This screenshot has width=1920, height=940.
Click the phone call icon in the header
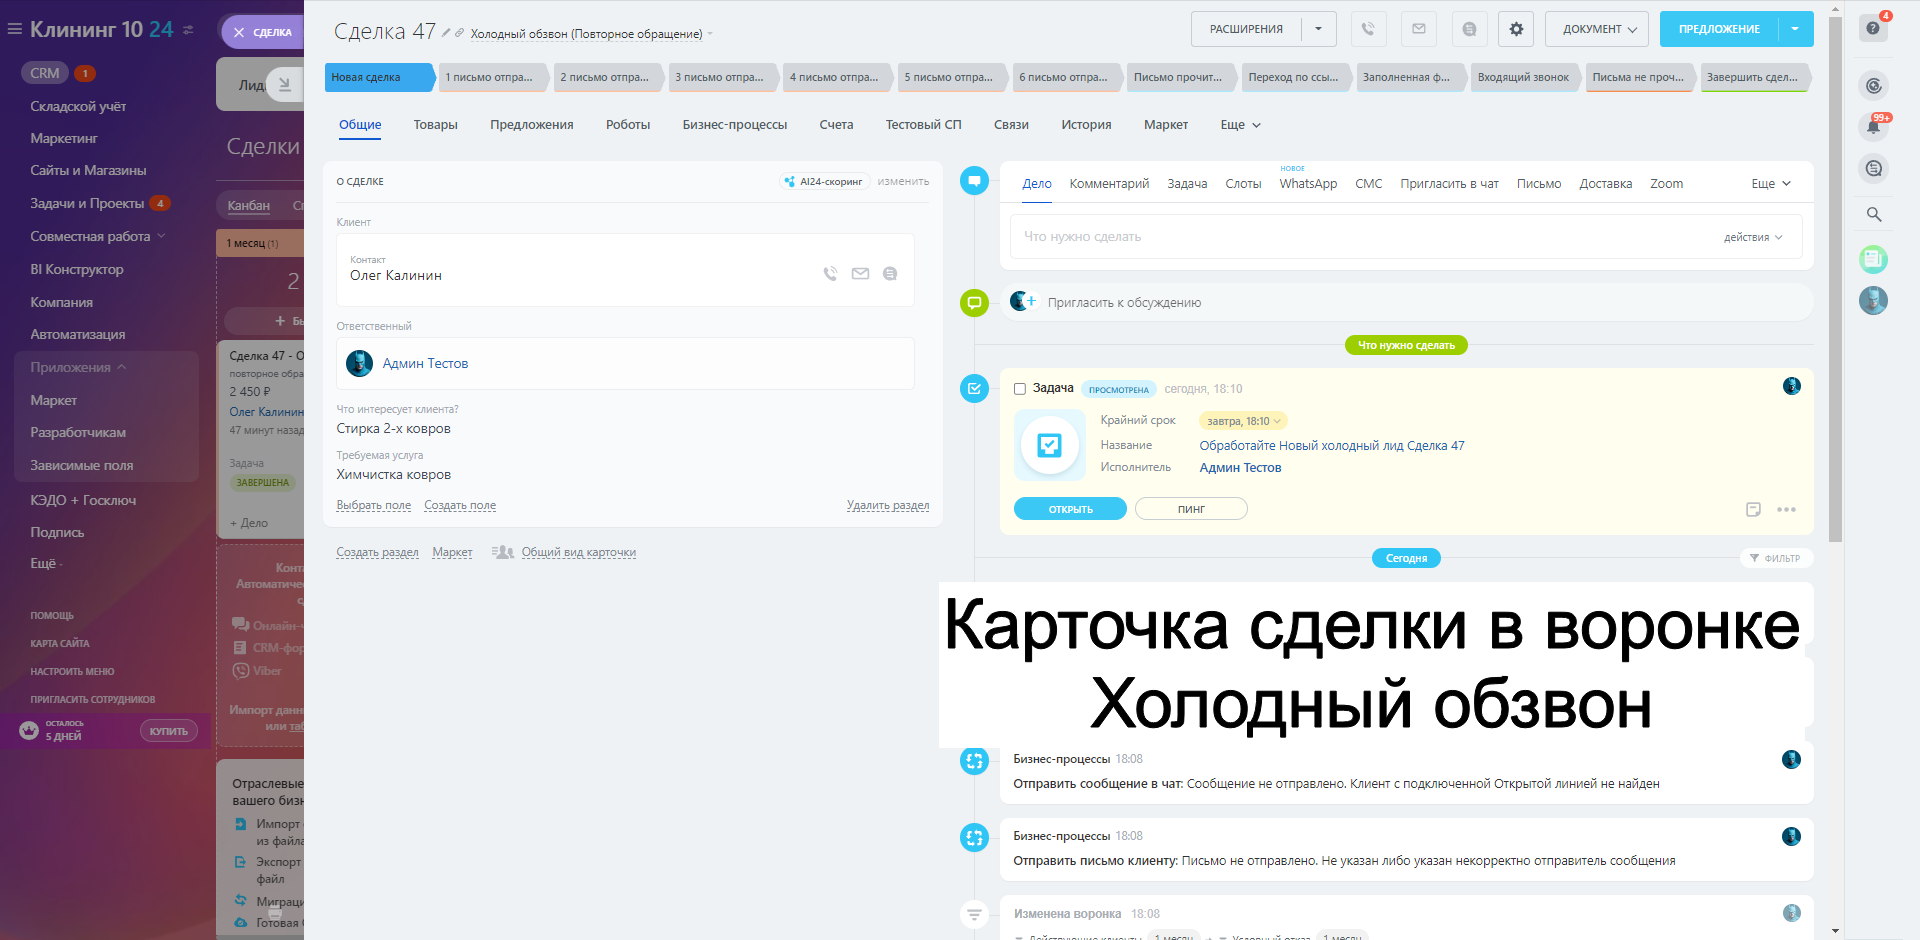[1368, 29]
